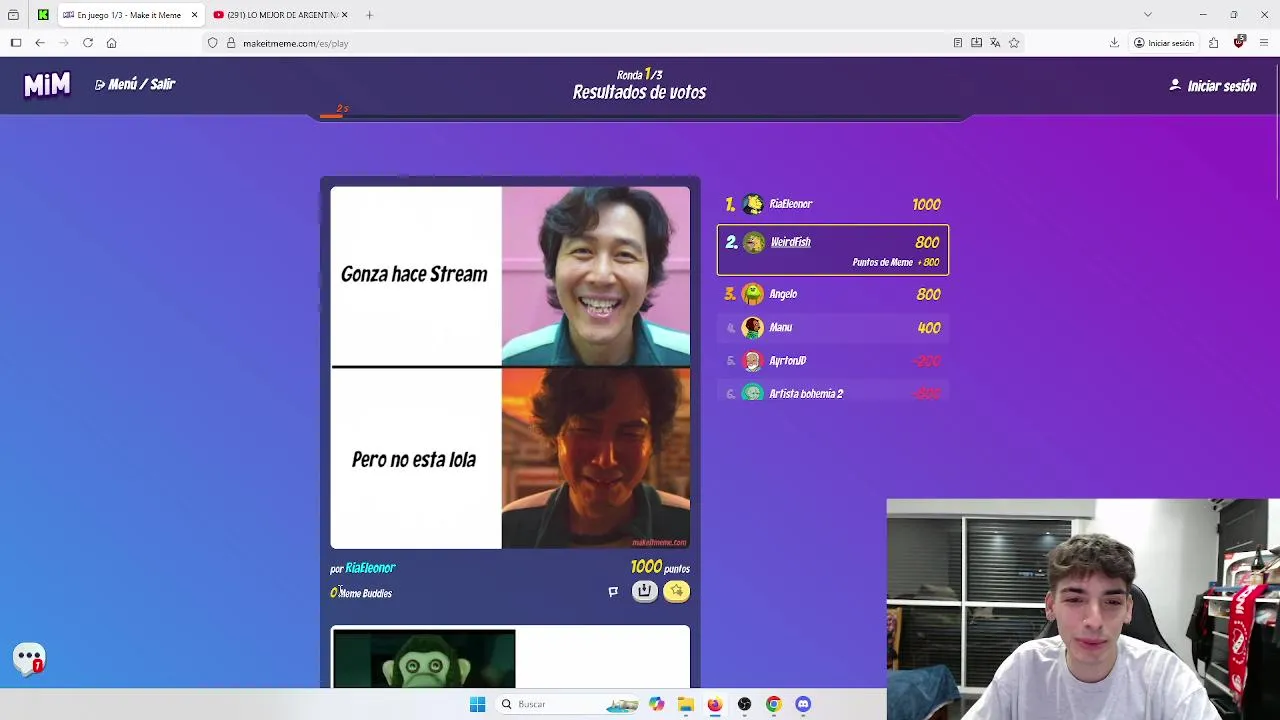Open the Windows Start menu
1280x720 pixels.
[477, 704]
